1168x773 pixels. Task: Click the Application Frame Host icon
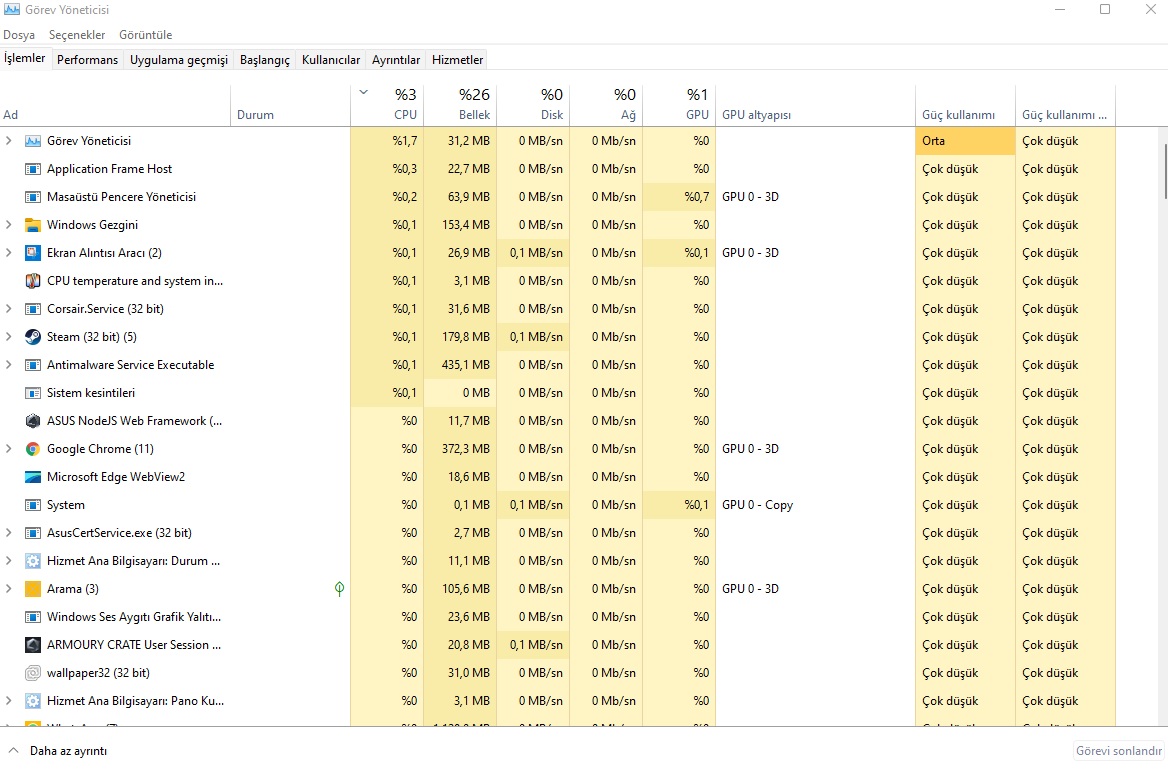pos(33,169)
